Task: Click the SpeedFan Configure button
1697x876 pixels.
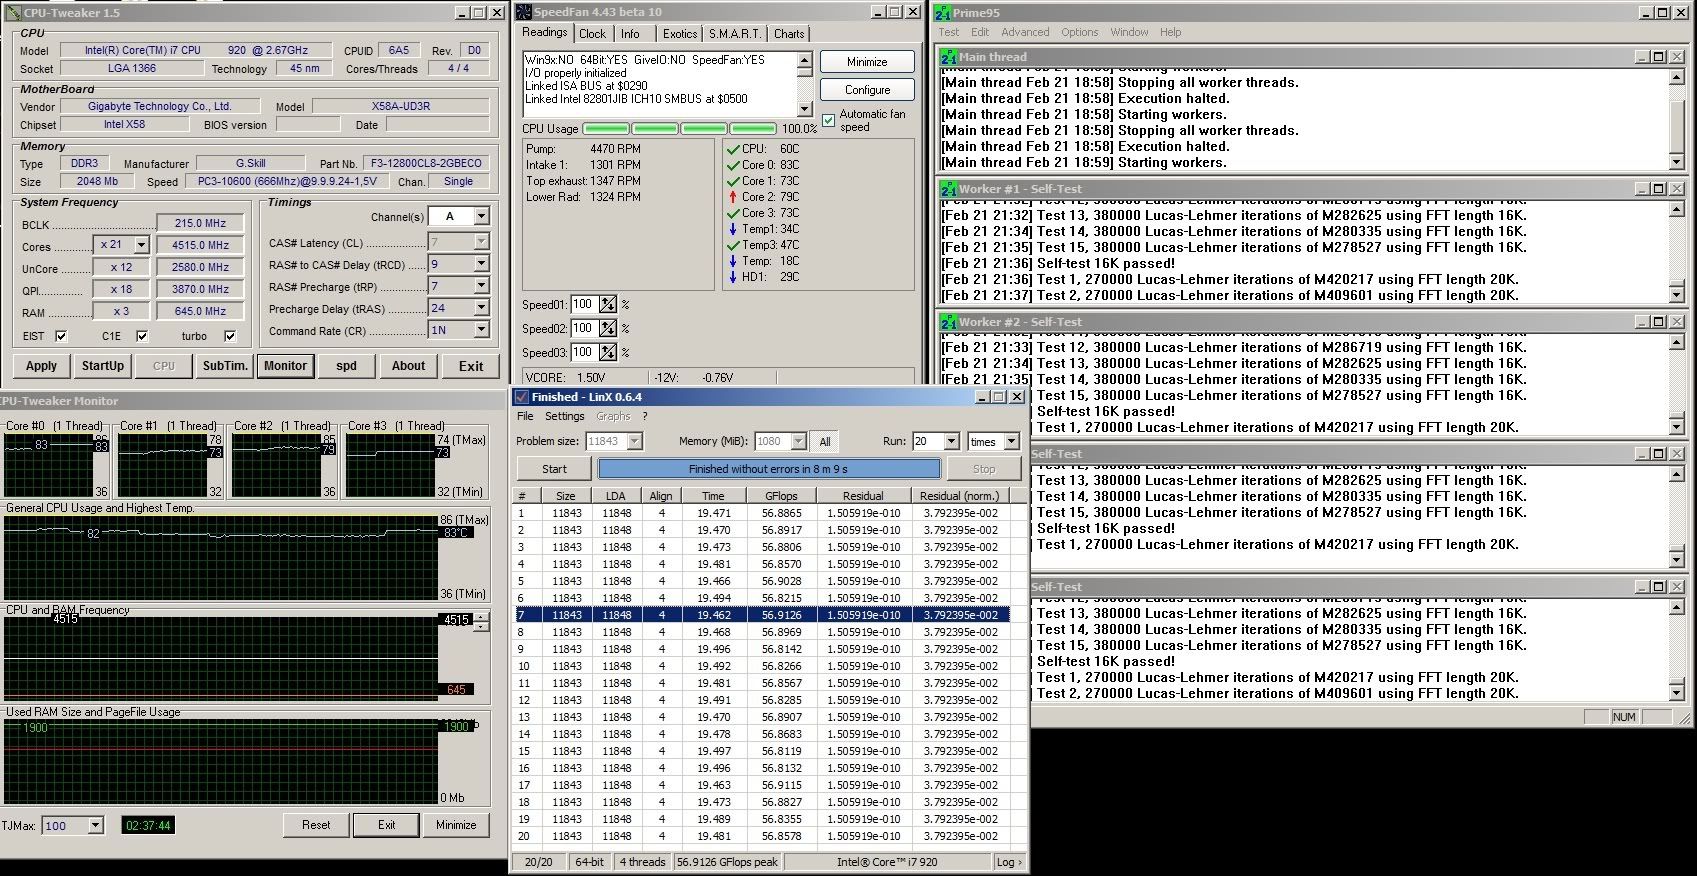Action: 867,90
